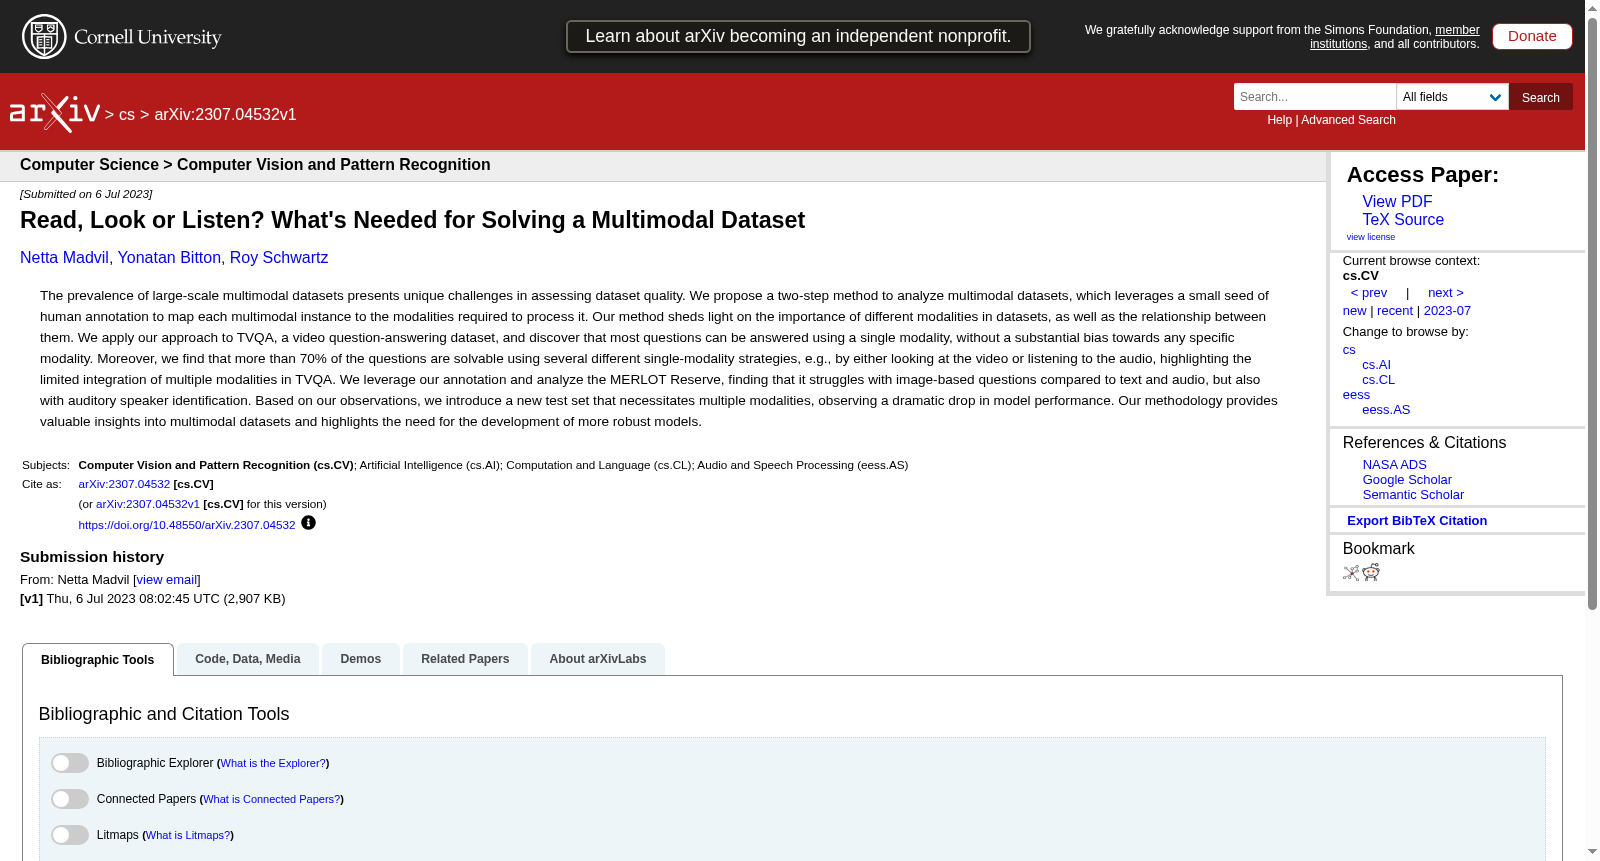Viewport: 1600px width, 861px height.
Task: Switch browse context to eess.AS
Action: [1386, 410]
